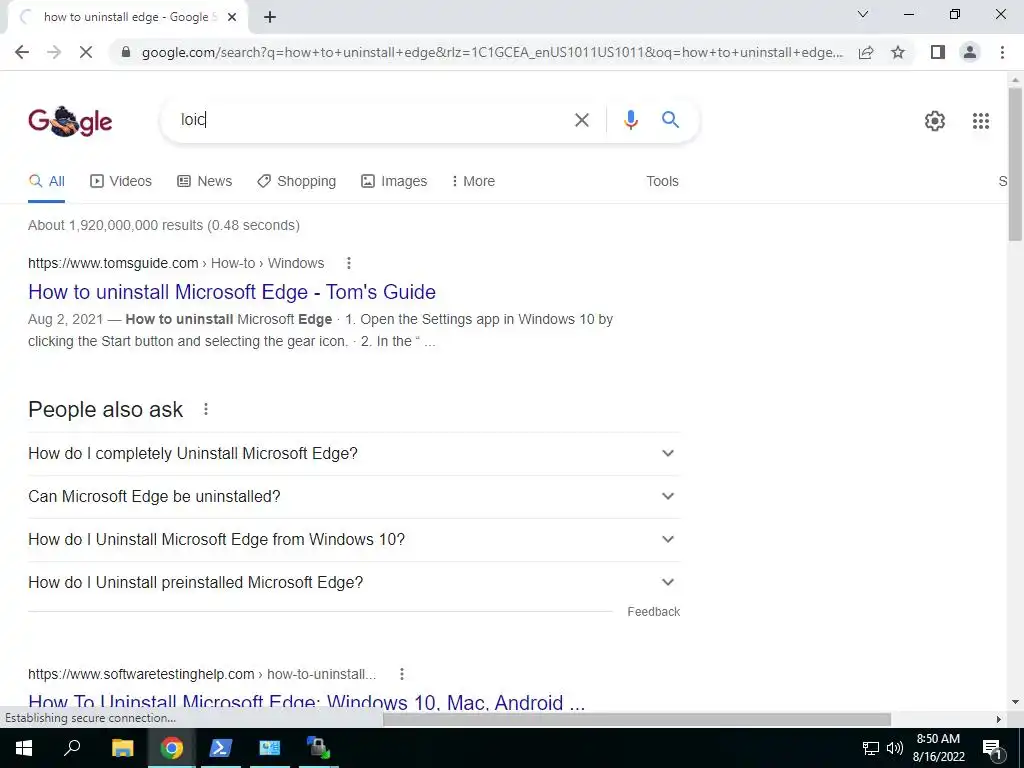Screen dimensions: 1024x768
Task: Select the All results tab
Action: (x=46, y=181)
